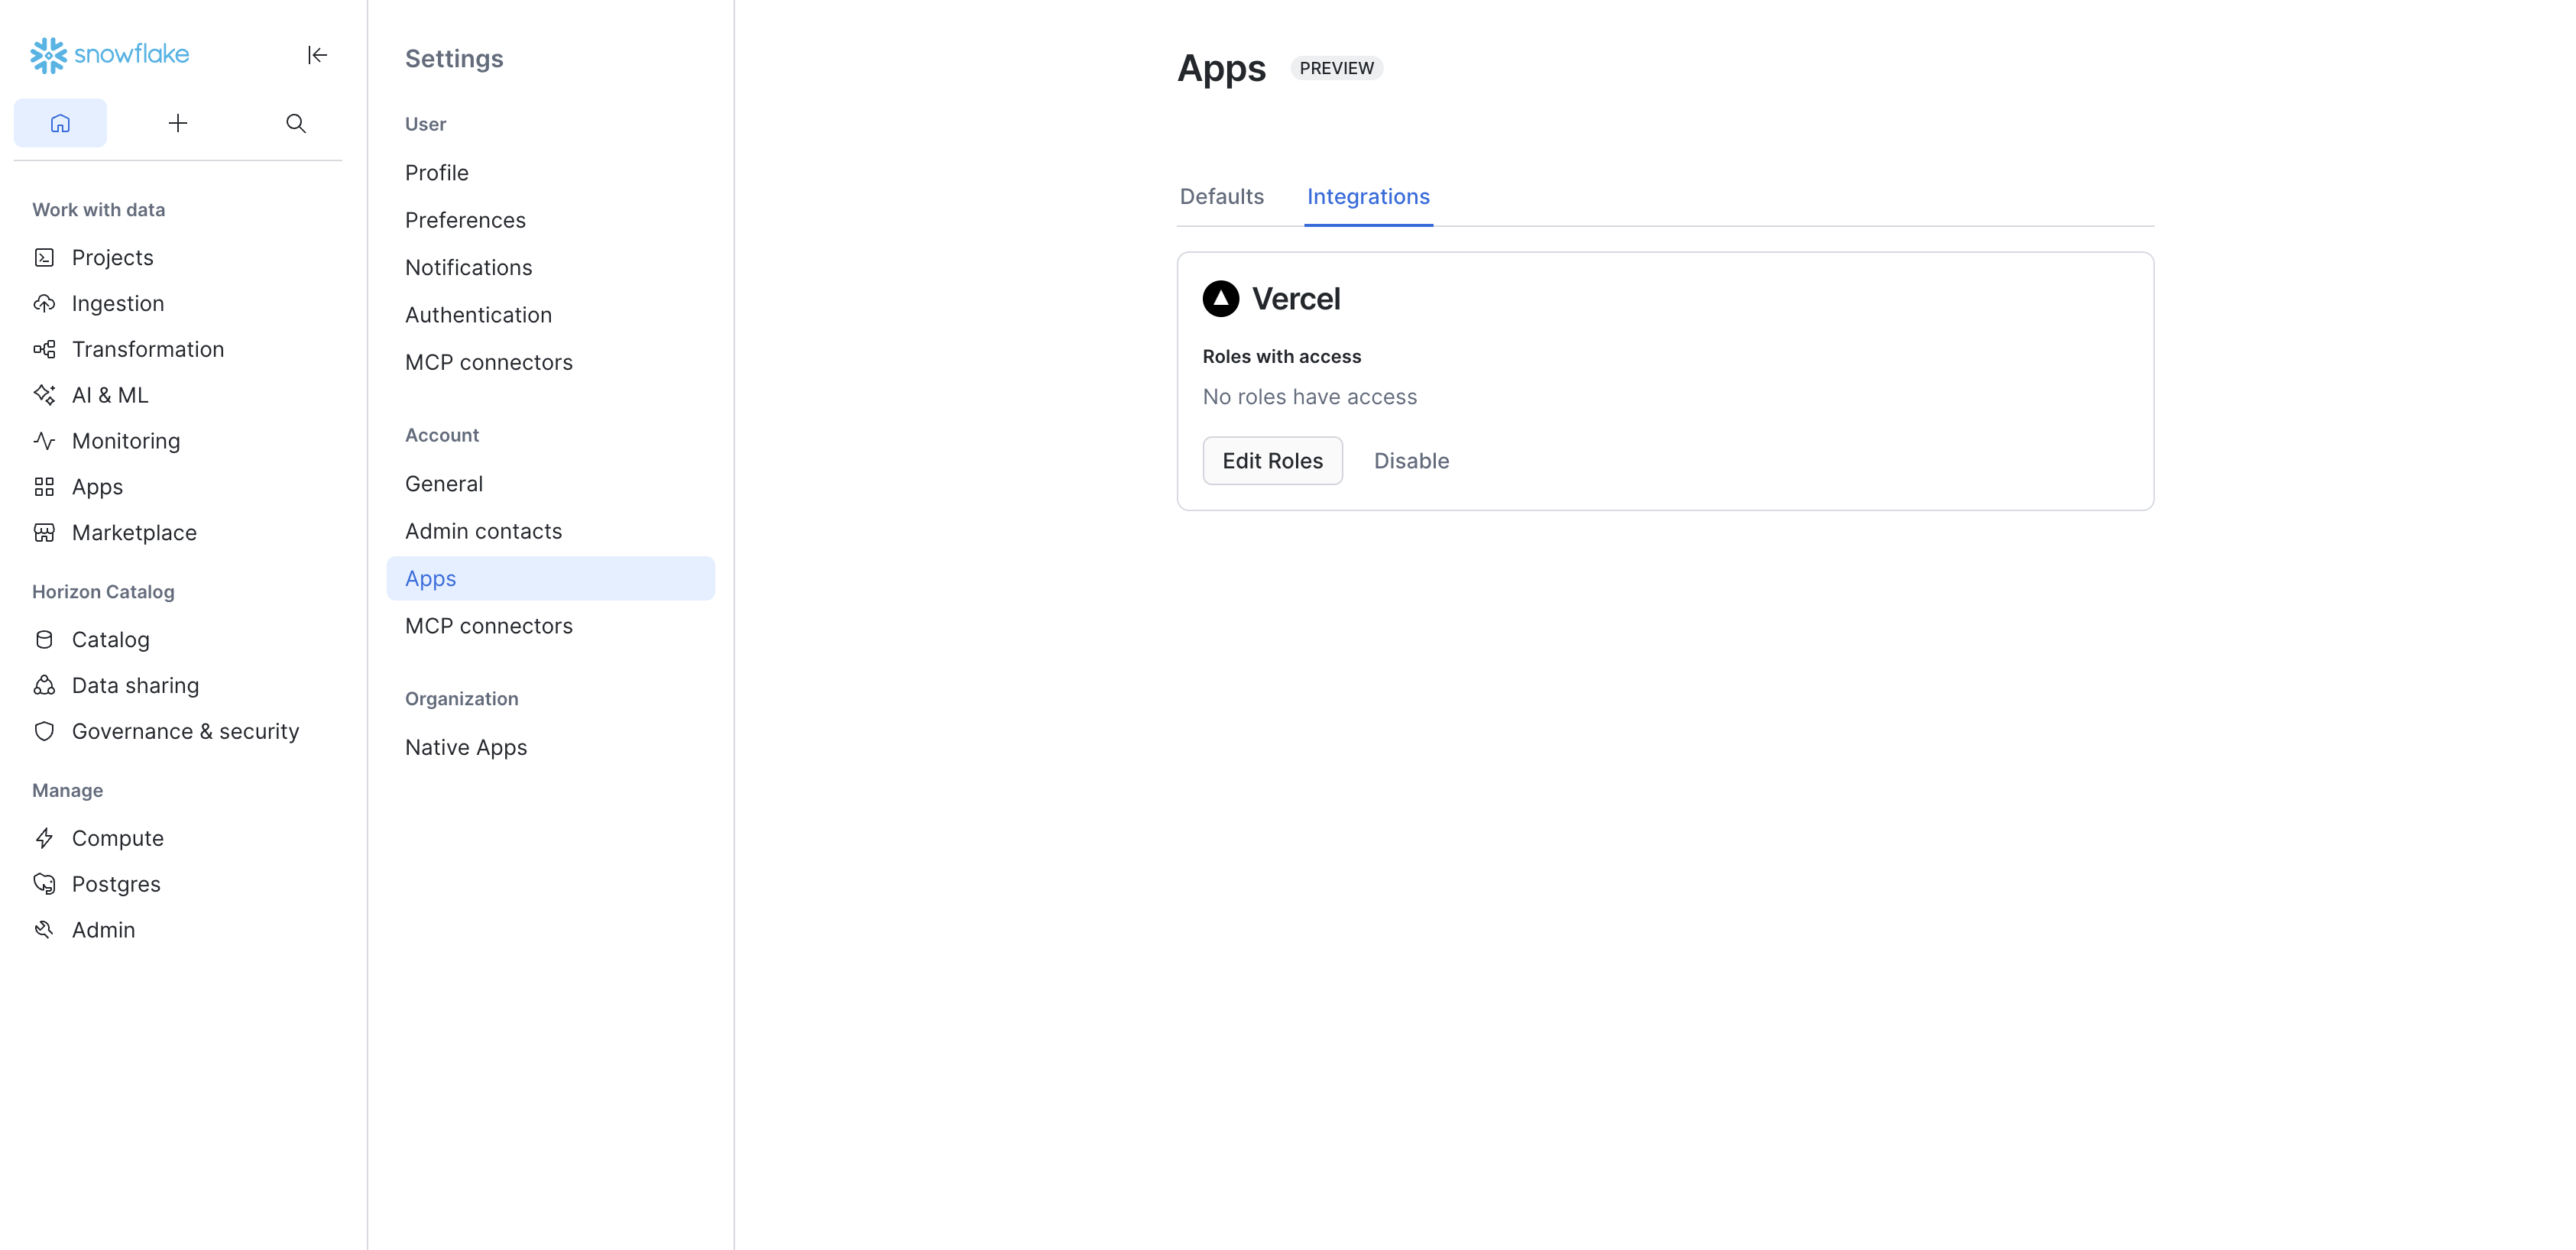Screen dimensions: 2576x1250
Task: Collapse the sidebar with the arrow icon
Action: click(317, 55)
